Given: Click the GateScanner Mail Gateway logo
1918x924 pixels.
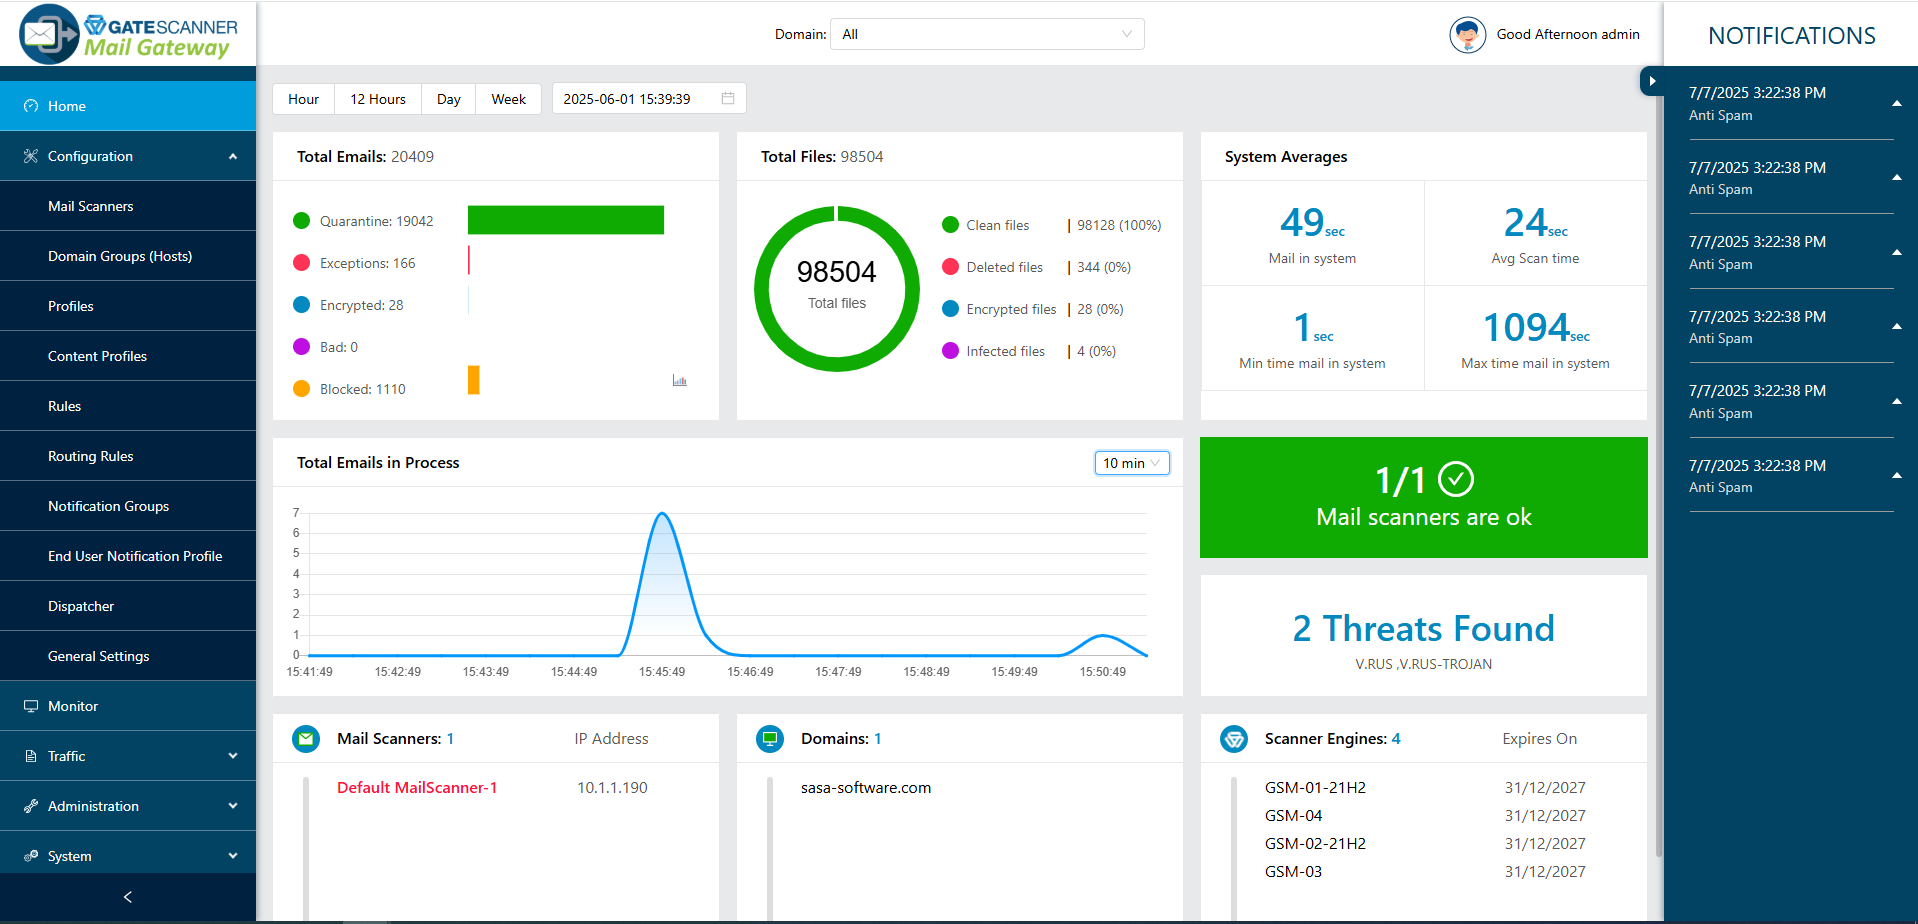Looking at the screenshot, I should (128, 35).
